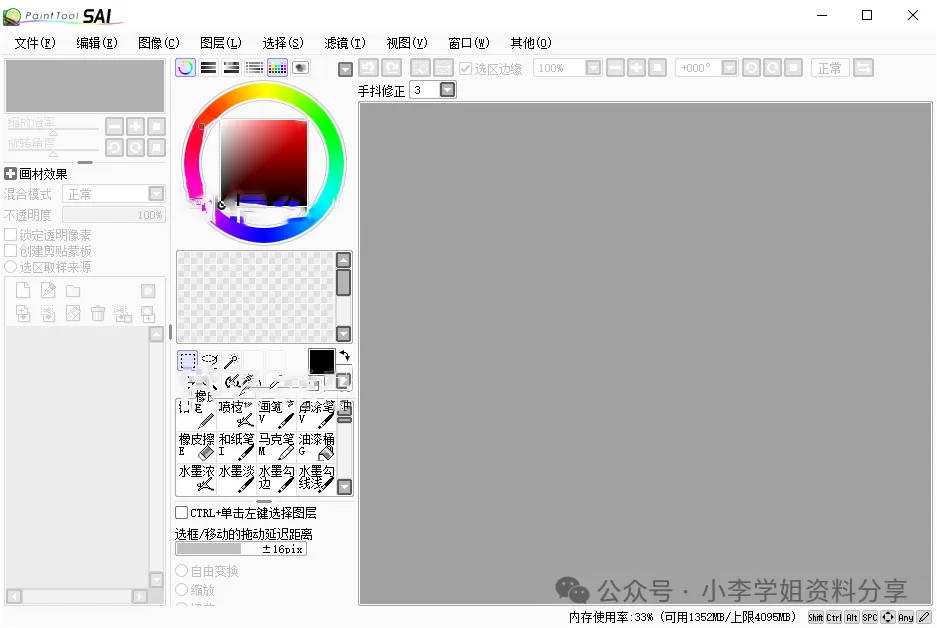Viewport: 937px width, 628px height.
Task: Choose the 油漆桶 bucket tool
Action: coord(316,447)
